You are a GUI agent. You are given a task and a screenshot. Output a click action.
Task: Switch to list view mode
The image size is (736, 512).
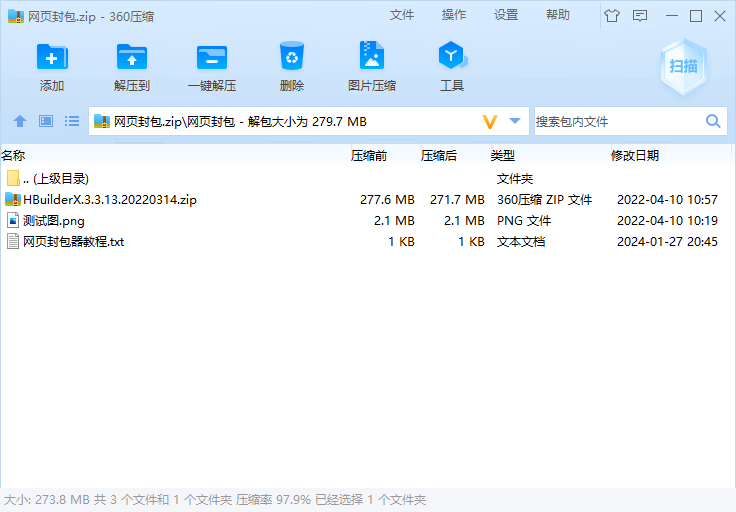(72, 122)
